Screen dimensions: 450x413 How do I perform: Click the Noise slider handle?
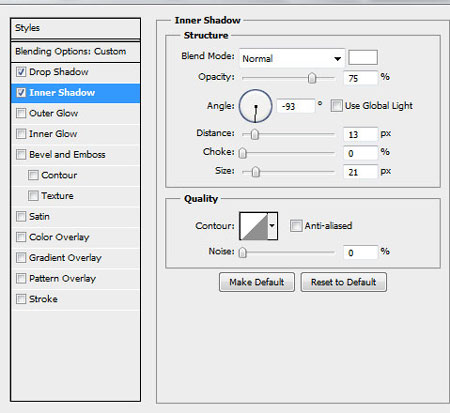click(x=243, y=253)
